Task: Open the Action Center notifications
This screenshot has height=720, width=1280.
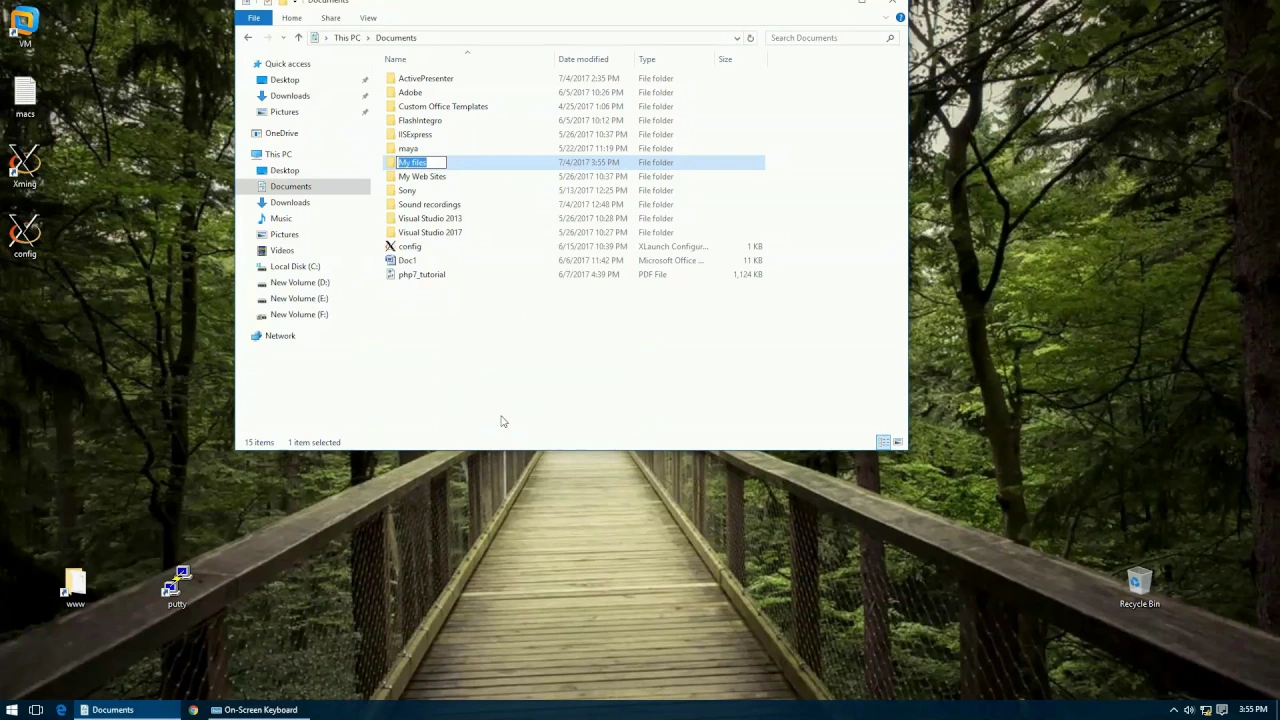Action: pyautogui.click(x=1221, y=710)
